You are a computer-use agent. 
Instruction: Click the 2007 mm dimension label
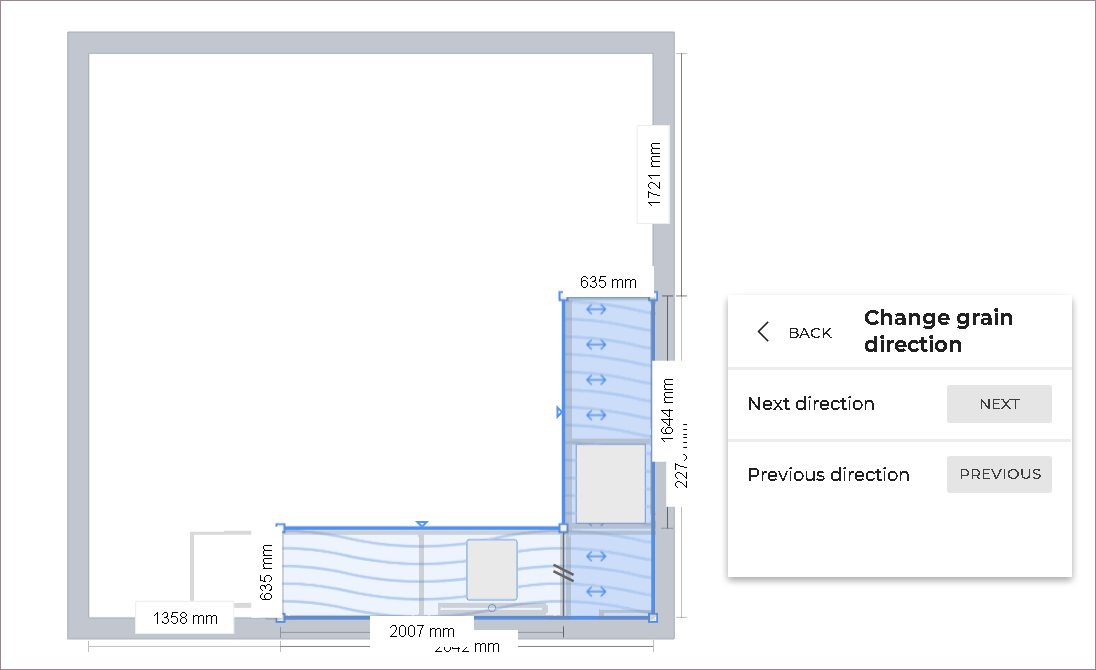click(422, 631)
